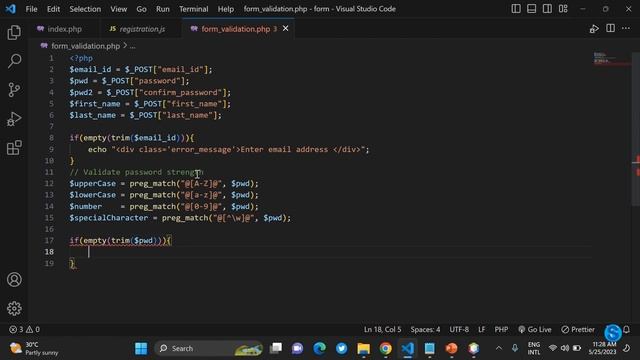Image resolution: width=640 pixels, height=360 pixels.
Task: Select language mode PHP in status bar
Action: [501, 329]
